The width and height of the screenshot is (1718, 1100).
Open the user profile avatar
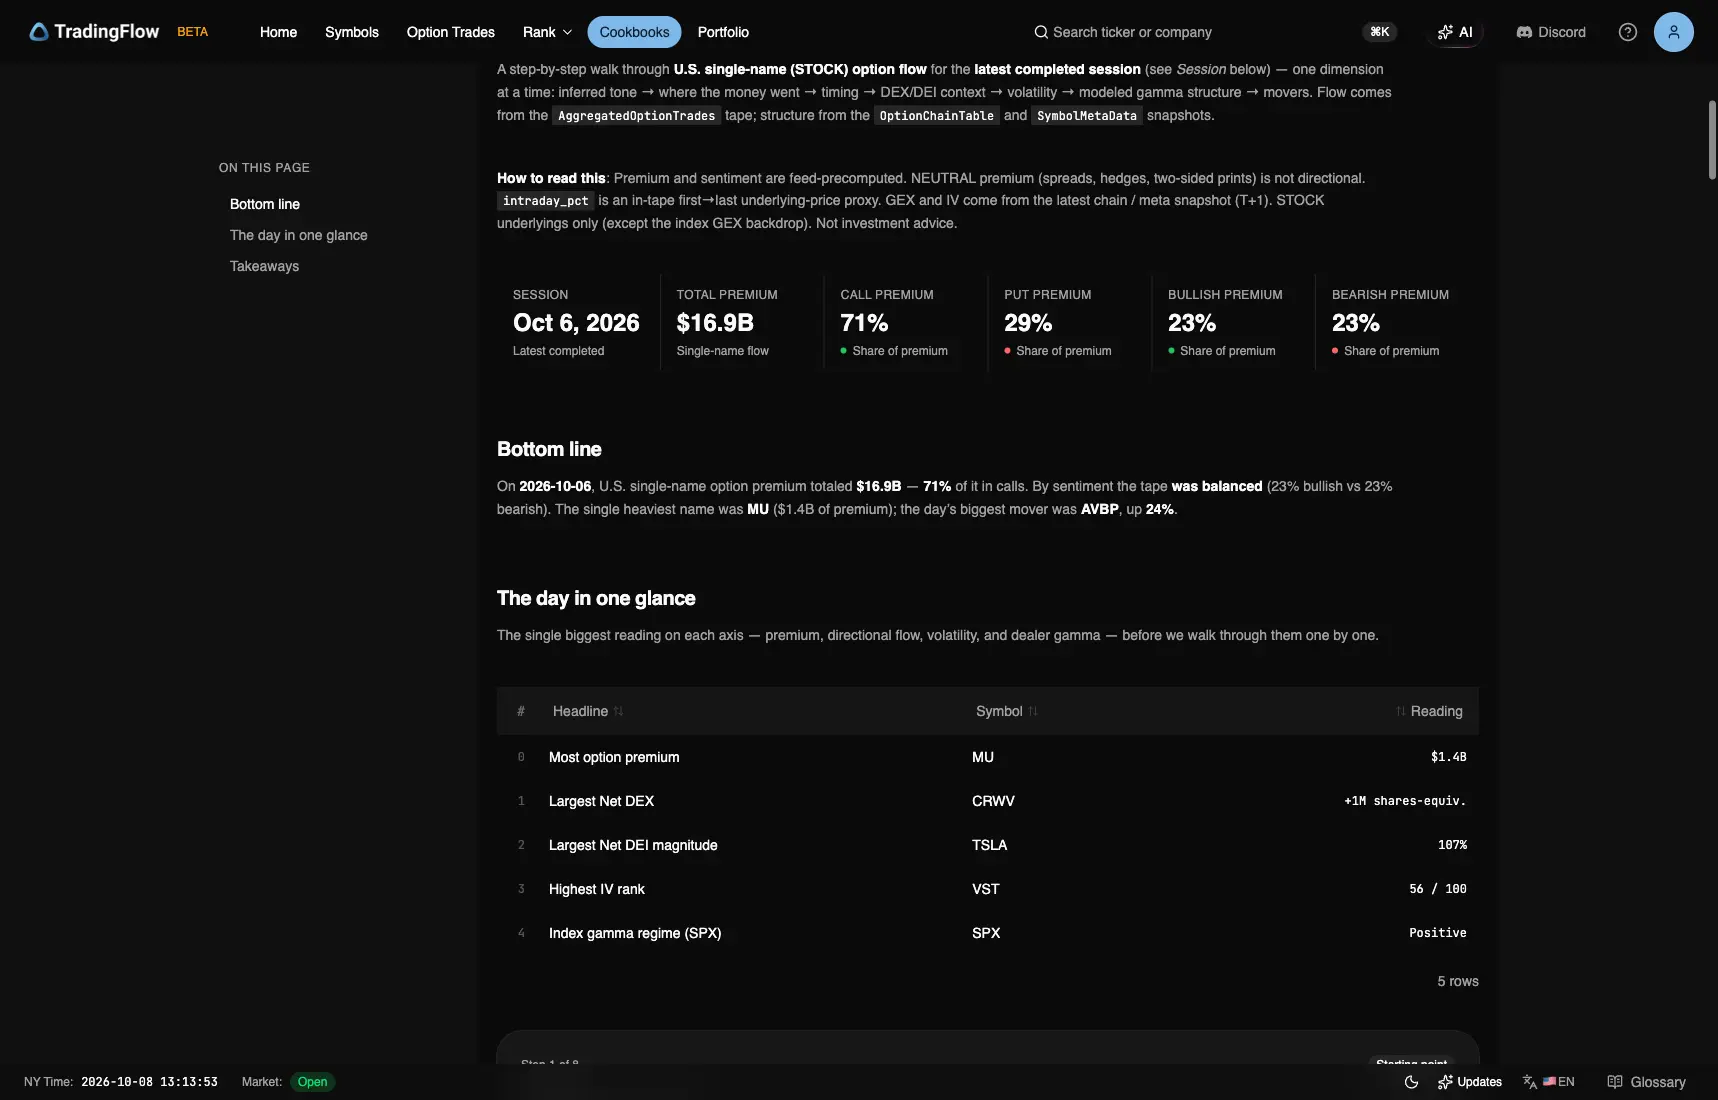(x=1674, y=32)
